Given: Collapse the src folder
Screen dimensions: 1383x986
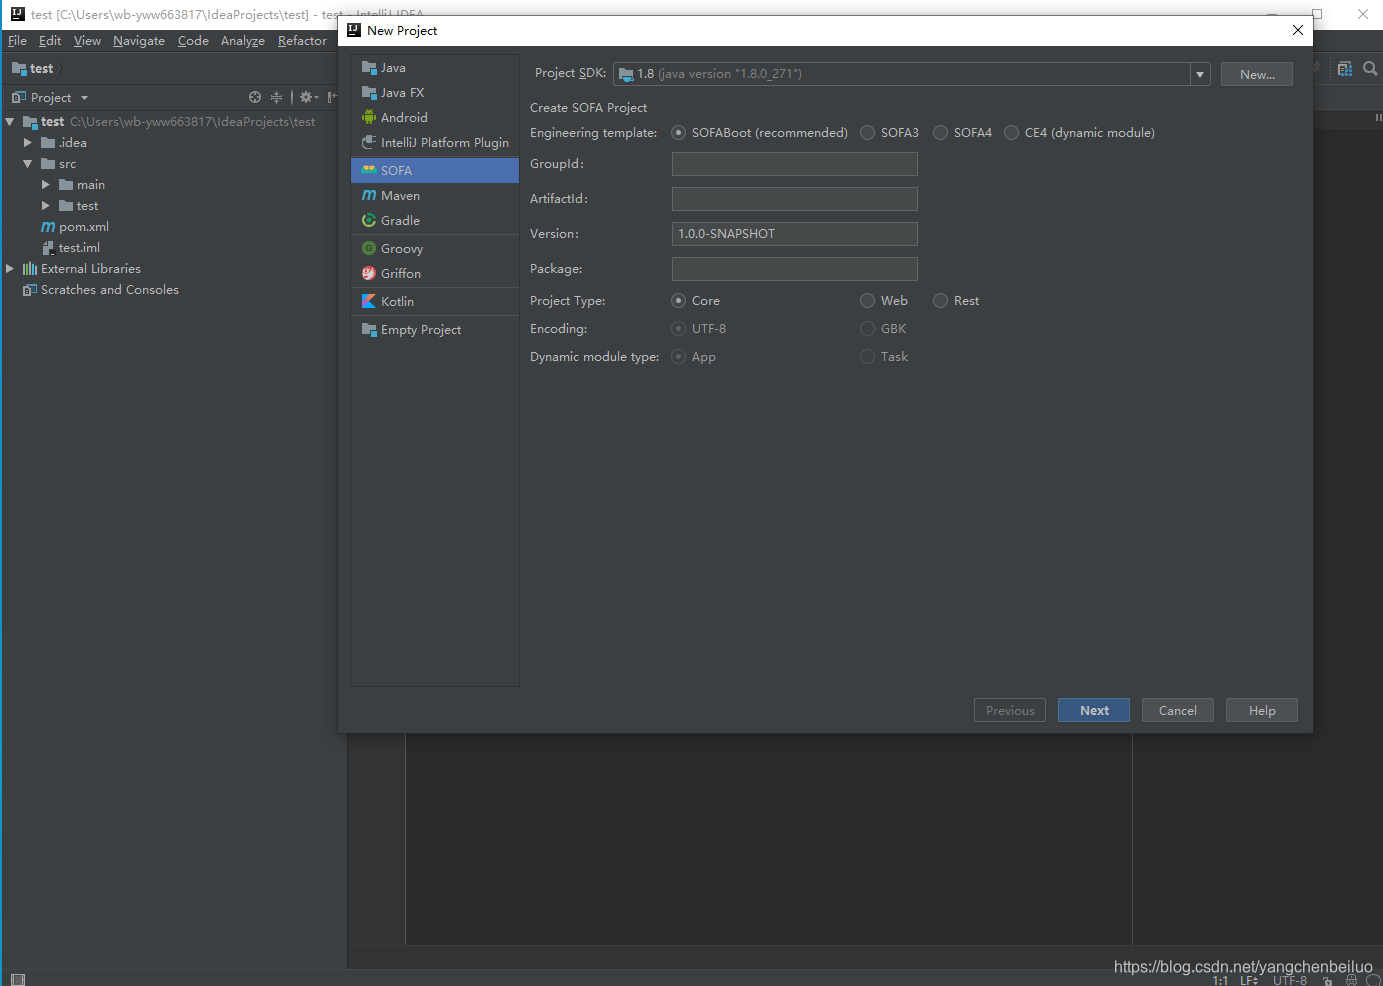Looking at the screenshot, I should [x=28, y=164].
